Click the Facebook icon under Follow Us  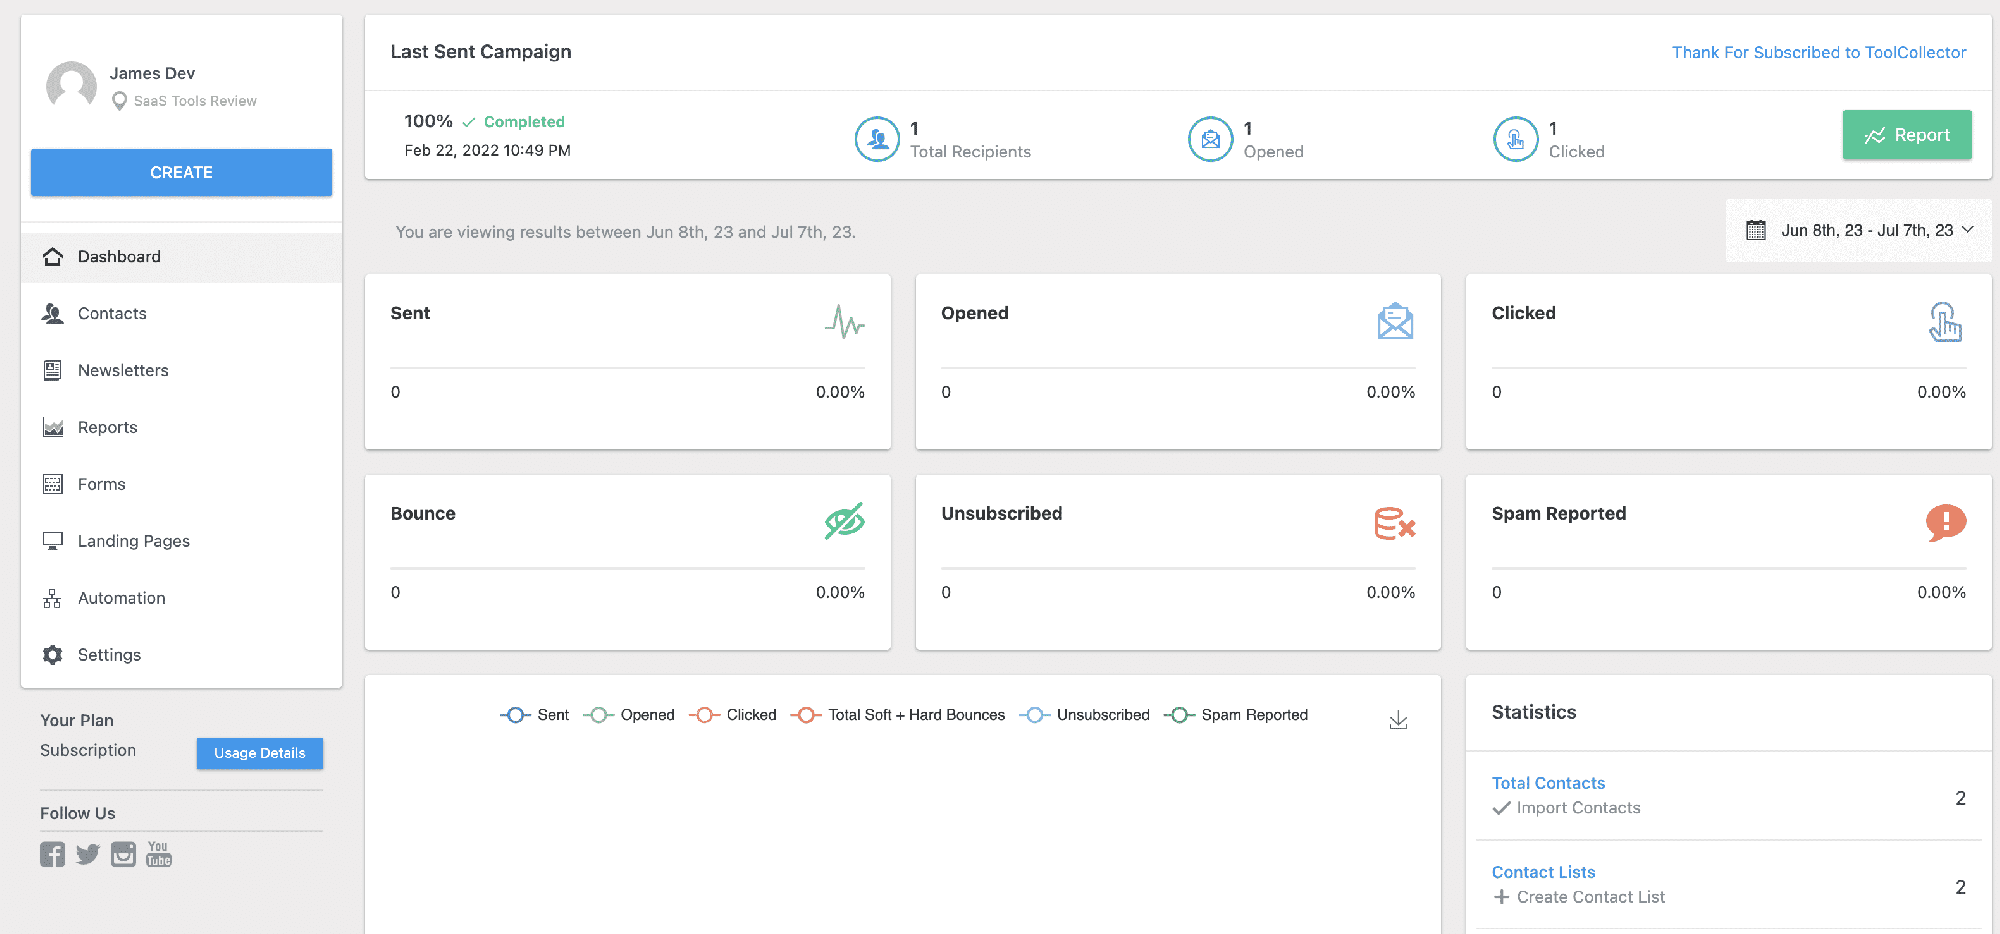pos(52,854)
